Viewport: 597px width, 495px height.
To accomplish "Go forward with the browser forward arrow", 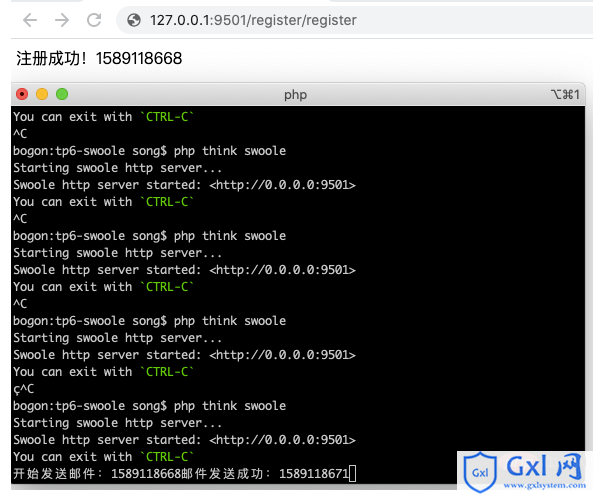I will [62, 20].
